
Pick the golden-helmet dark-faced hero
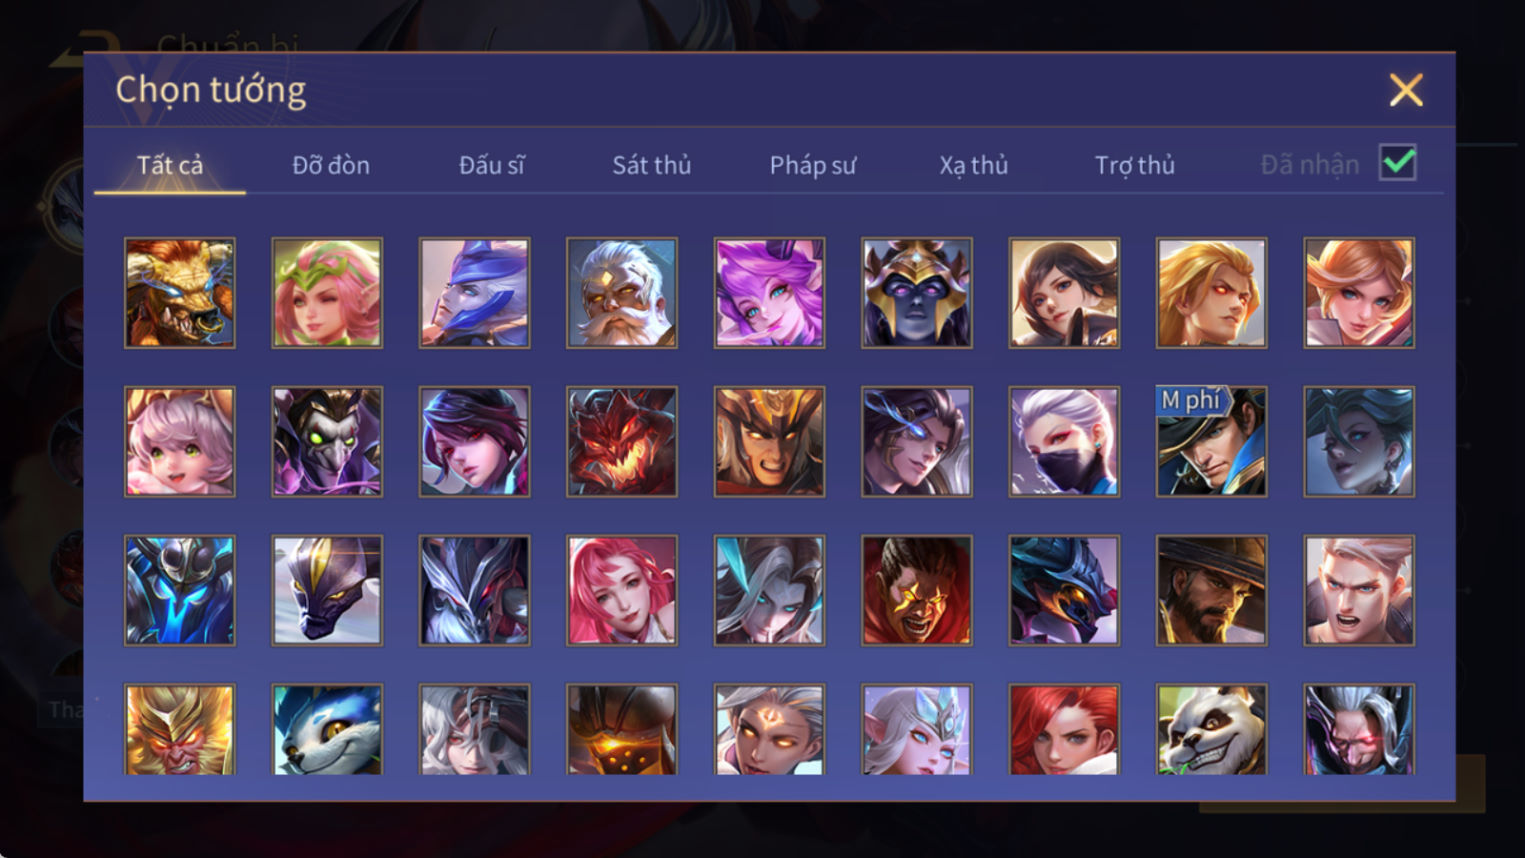point(916,293)
